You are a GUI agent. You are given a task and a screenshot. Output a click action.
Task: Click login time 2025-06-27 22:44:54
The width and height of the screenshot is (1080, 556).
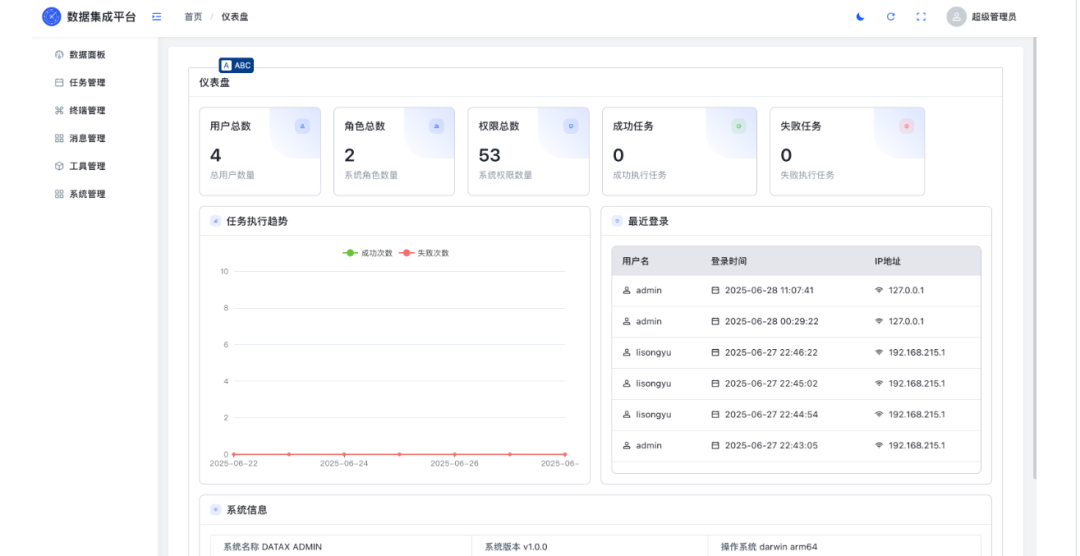coord(771,414)
